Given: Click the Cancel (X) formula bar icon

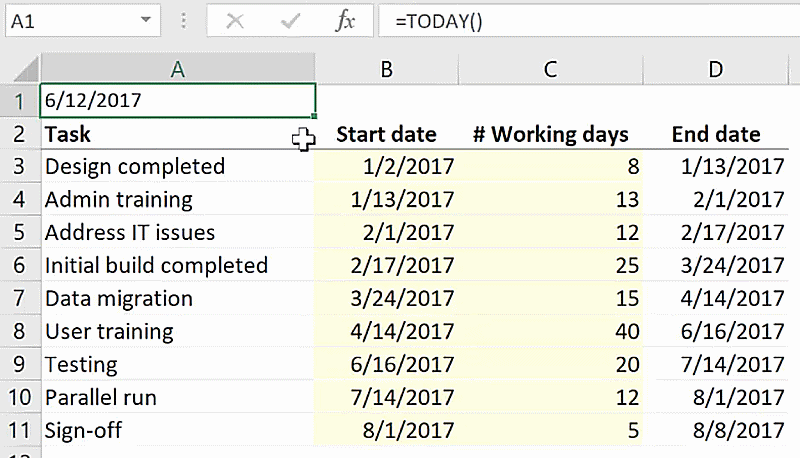Looking at the screenshot, I should click(x=236, y=21).
